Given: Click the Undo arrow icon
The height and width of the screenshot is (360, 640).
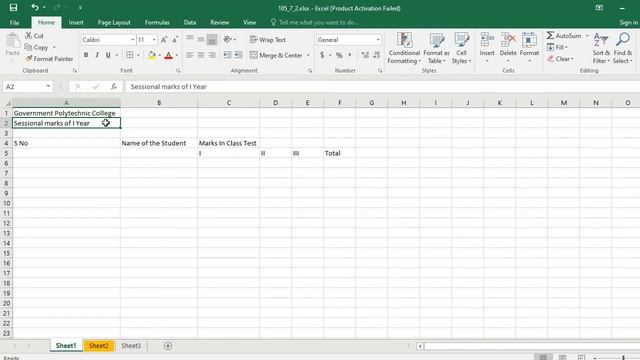Looking at the screenshot, I should [35, 7].
